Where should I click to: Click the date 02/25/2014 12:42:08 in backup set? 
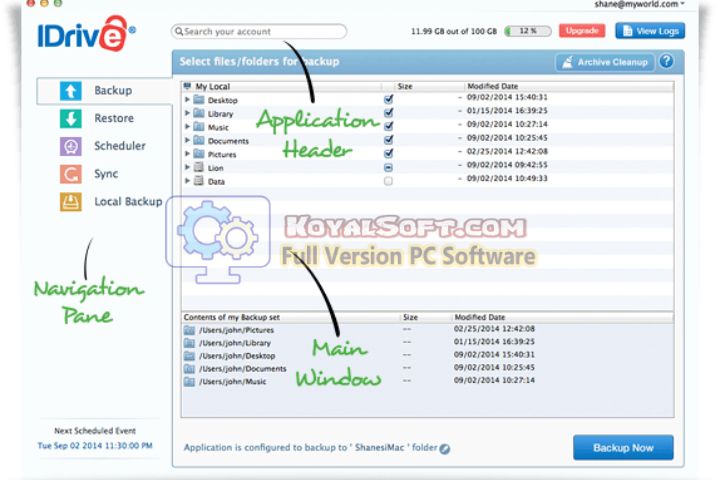(x=494, y=329)
